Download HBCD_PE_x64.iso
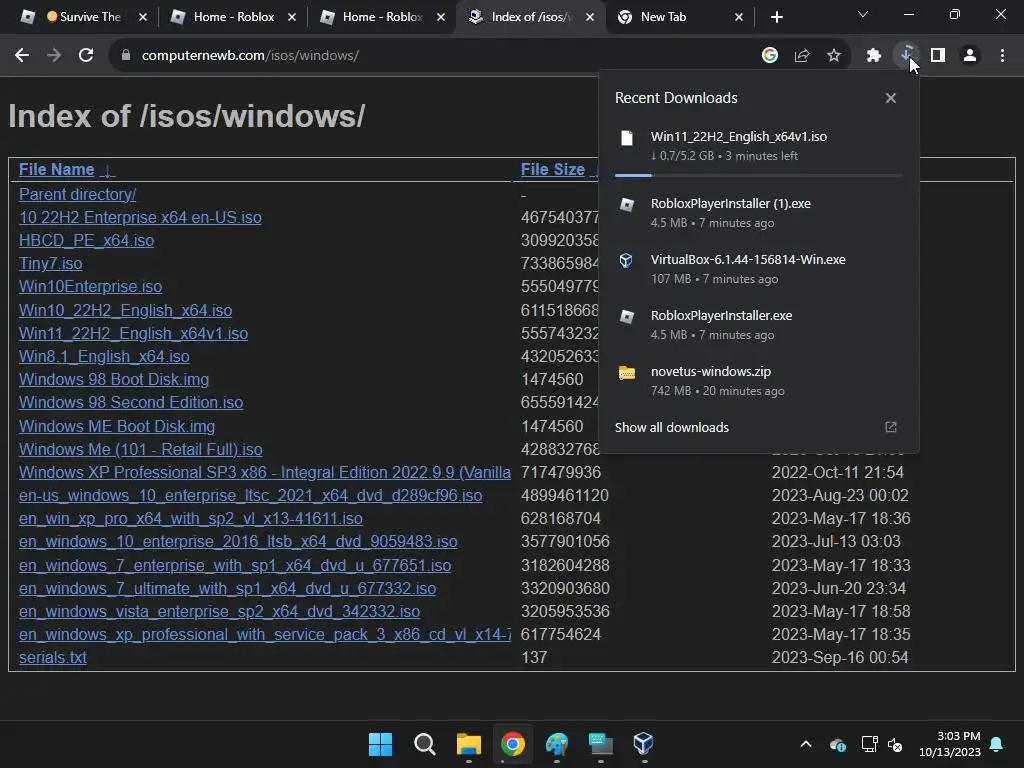This screenshot has height=768, width=1024. [86, 241]
